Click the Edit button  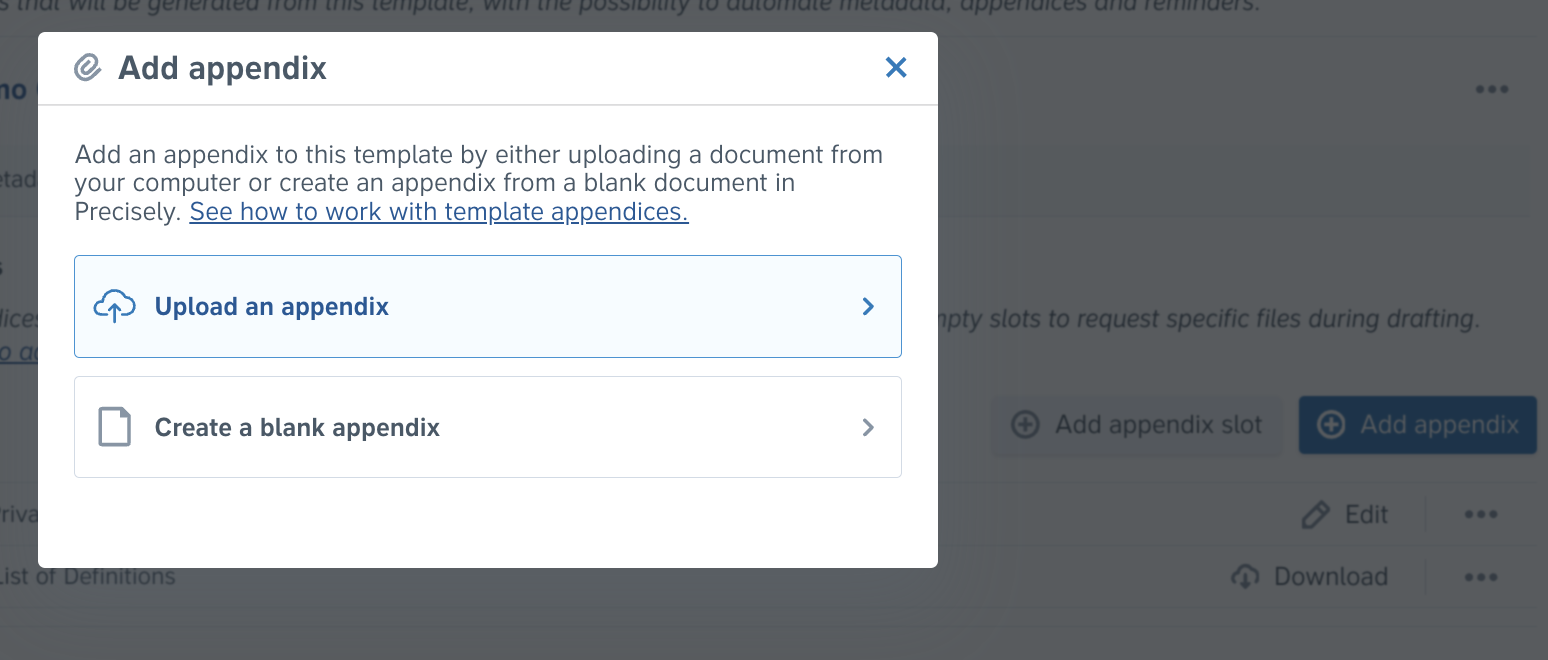(x=1345, y=514)
